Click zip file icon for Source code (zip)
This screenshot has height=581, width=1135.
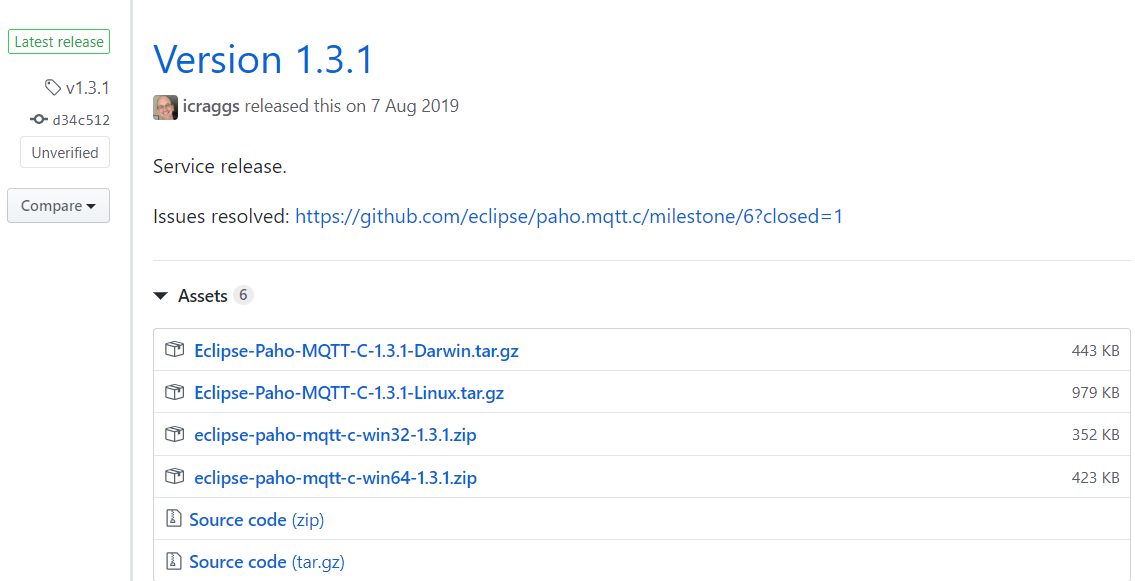[x=174, y=519]
